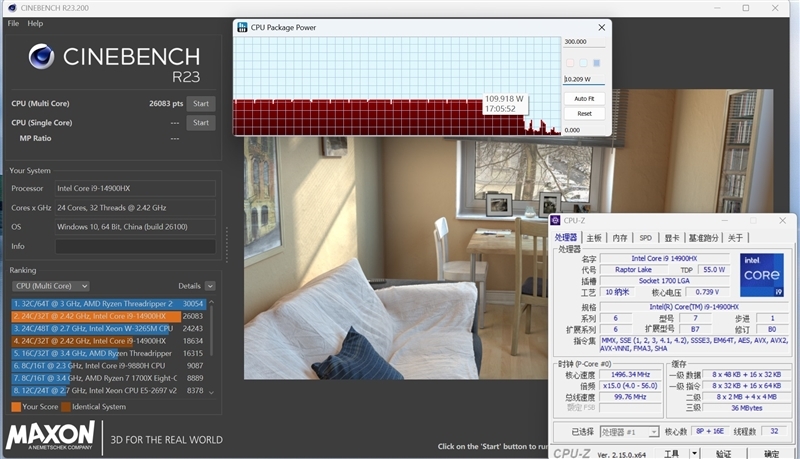Viewport: 800px width, 459px height.
Task: Click the 10.209 W current value field
Action: (x=584, y=79)
